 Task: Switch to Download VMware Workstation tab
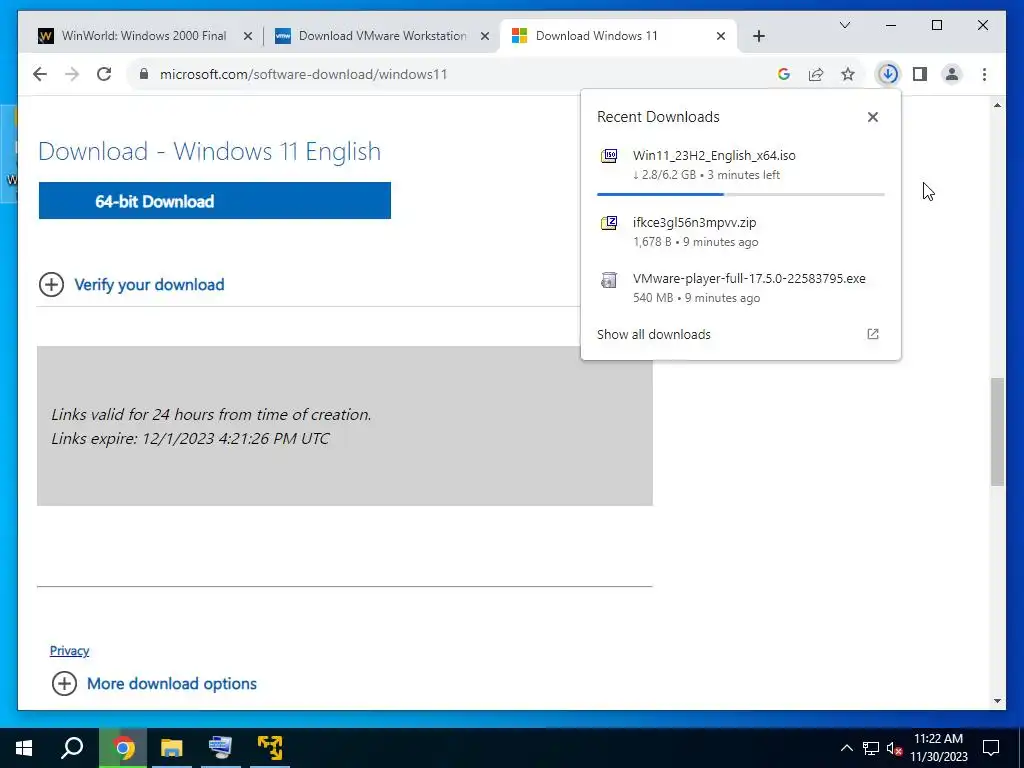point(382,36)
